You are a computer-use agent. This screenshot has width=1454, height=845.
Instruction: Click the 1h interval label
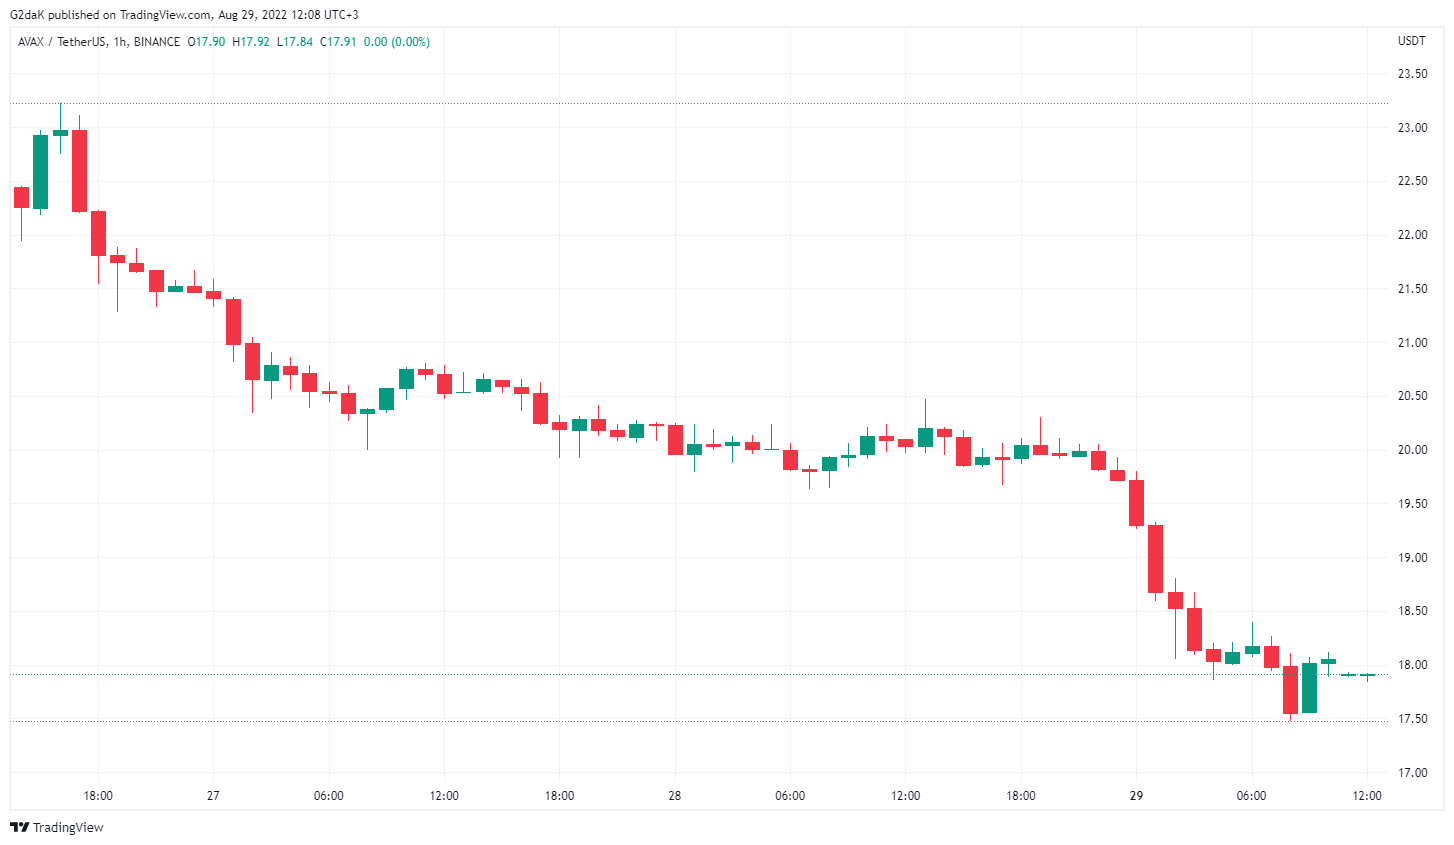(120, 42)
